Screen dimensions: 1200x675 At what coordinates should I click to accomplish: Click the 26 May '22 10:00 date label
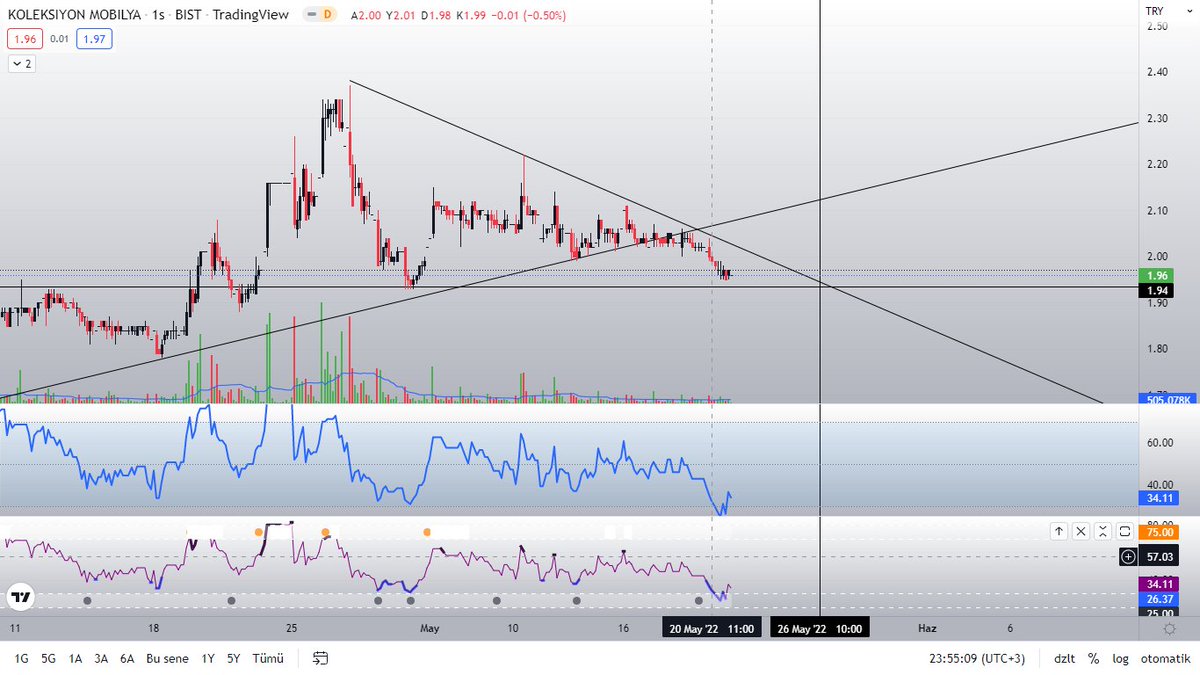[820, 629]
